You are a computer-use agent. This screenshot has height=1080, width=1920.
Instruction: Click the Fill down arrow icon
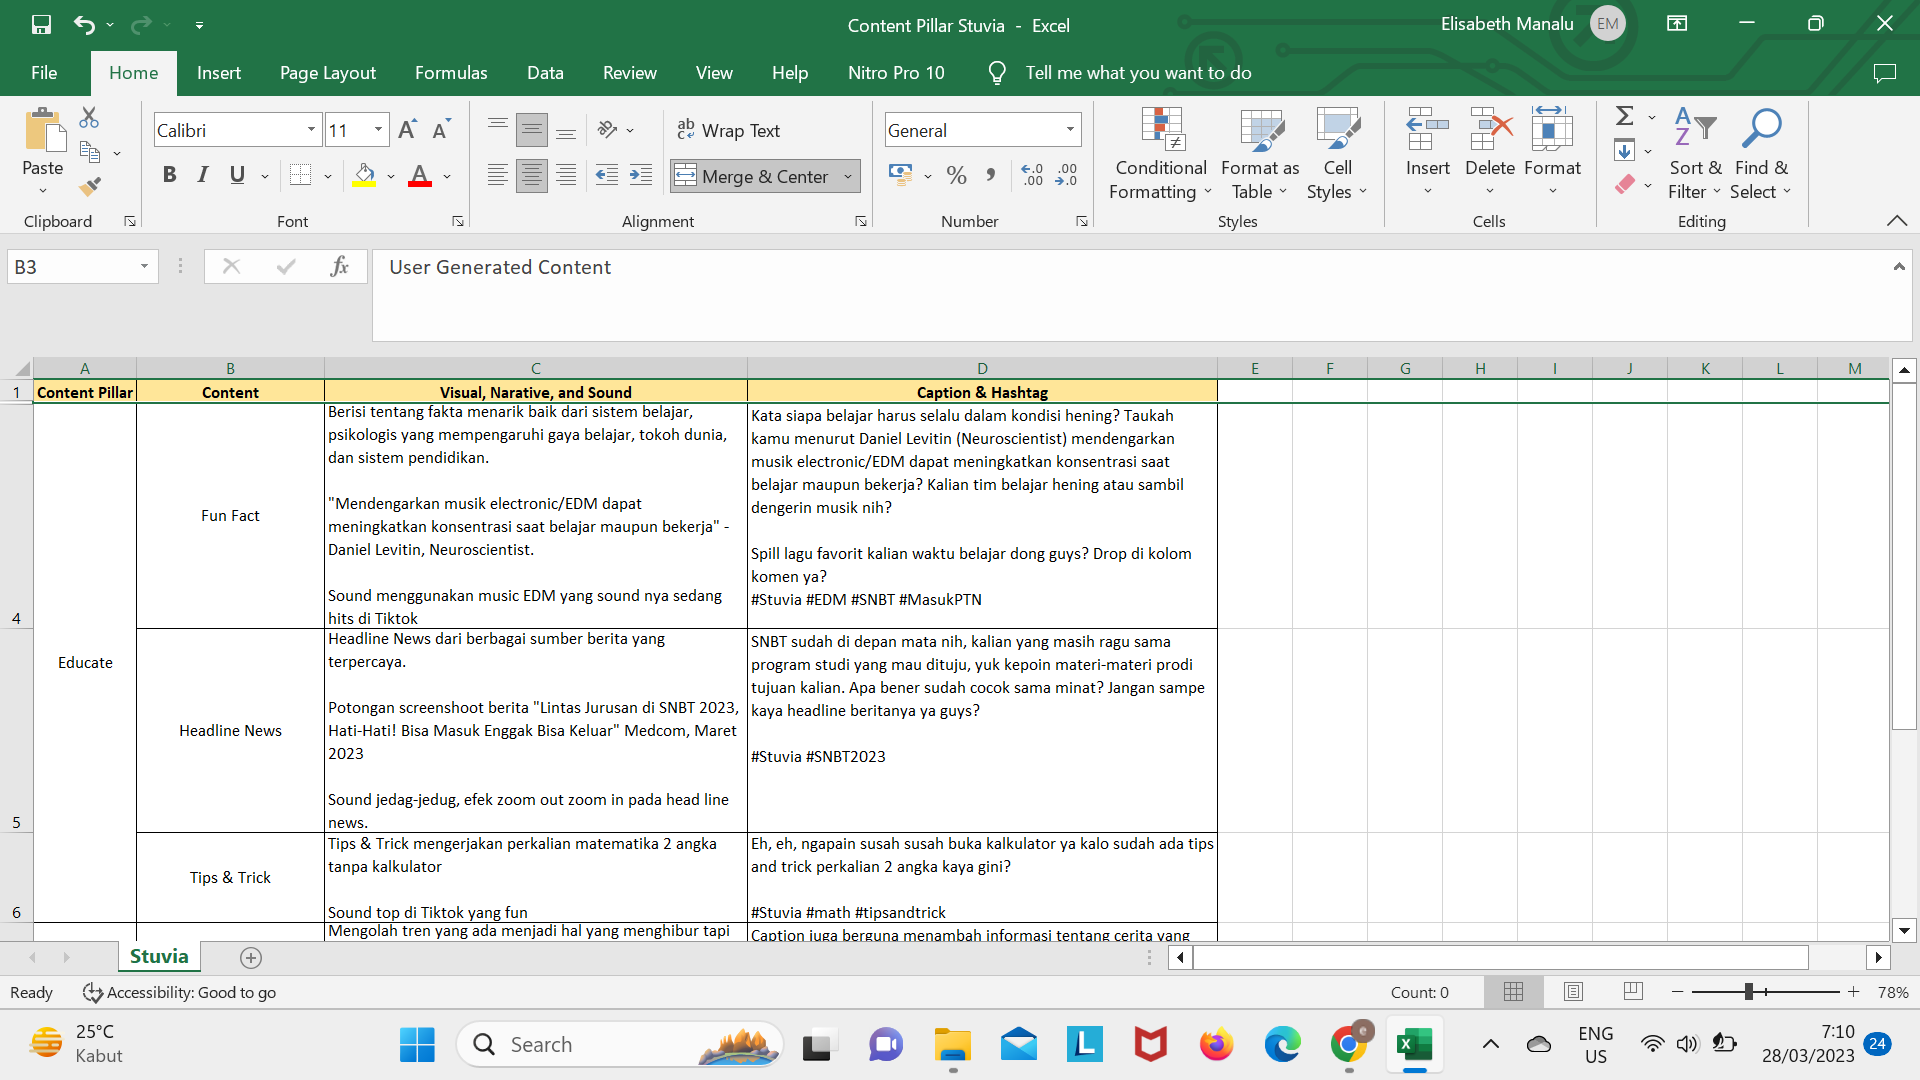(x=1625, y=151)
